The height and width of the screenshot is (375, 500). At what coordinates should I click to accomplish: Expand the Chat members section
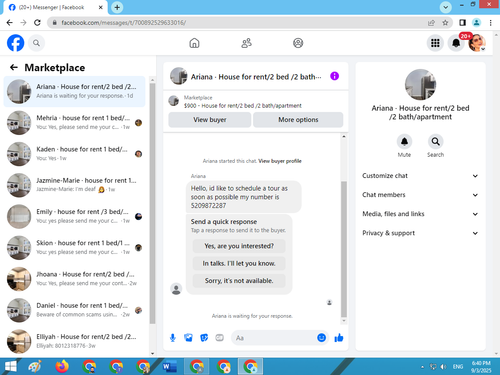420,195
